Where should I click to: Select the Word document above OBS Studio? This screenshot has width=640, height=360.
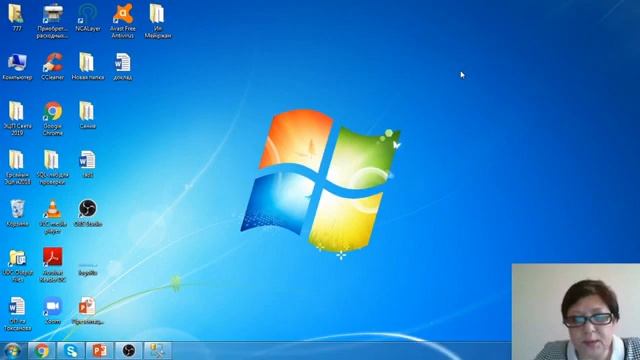click(88, 164)
